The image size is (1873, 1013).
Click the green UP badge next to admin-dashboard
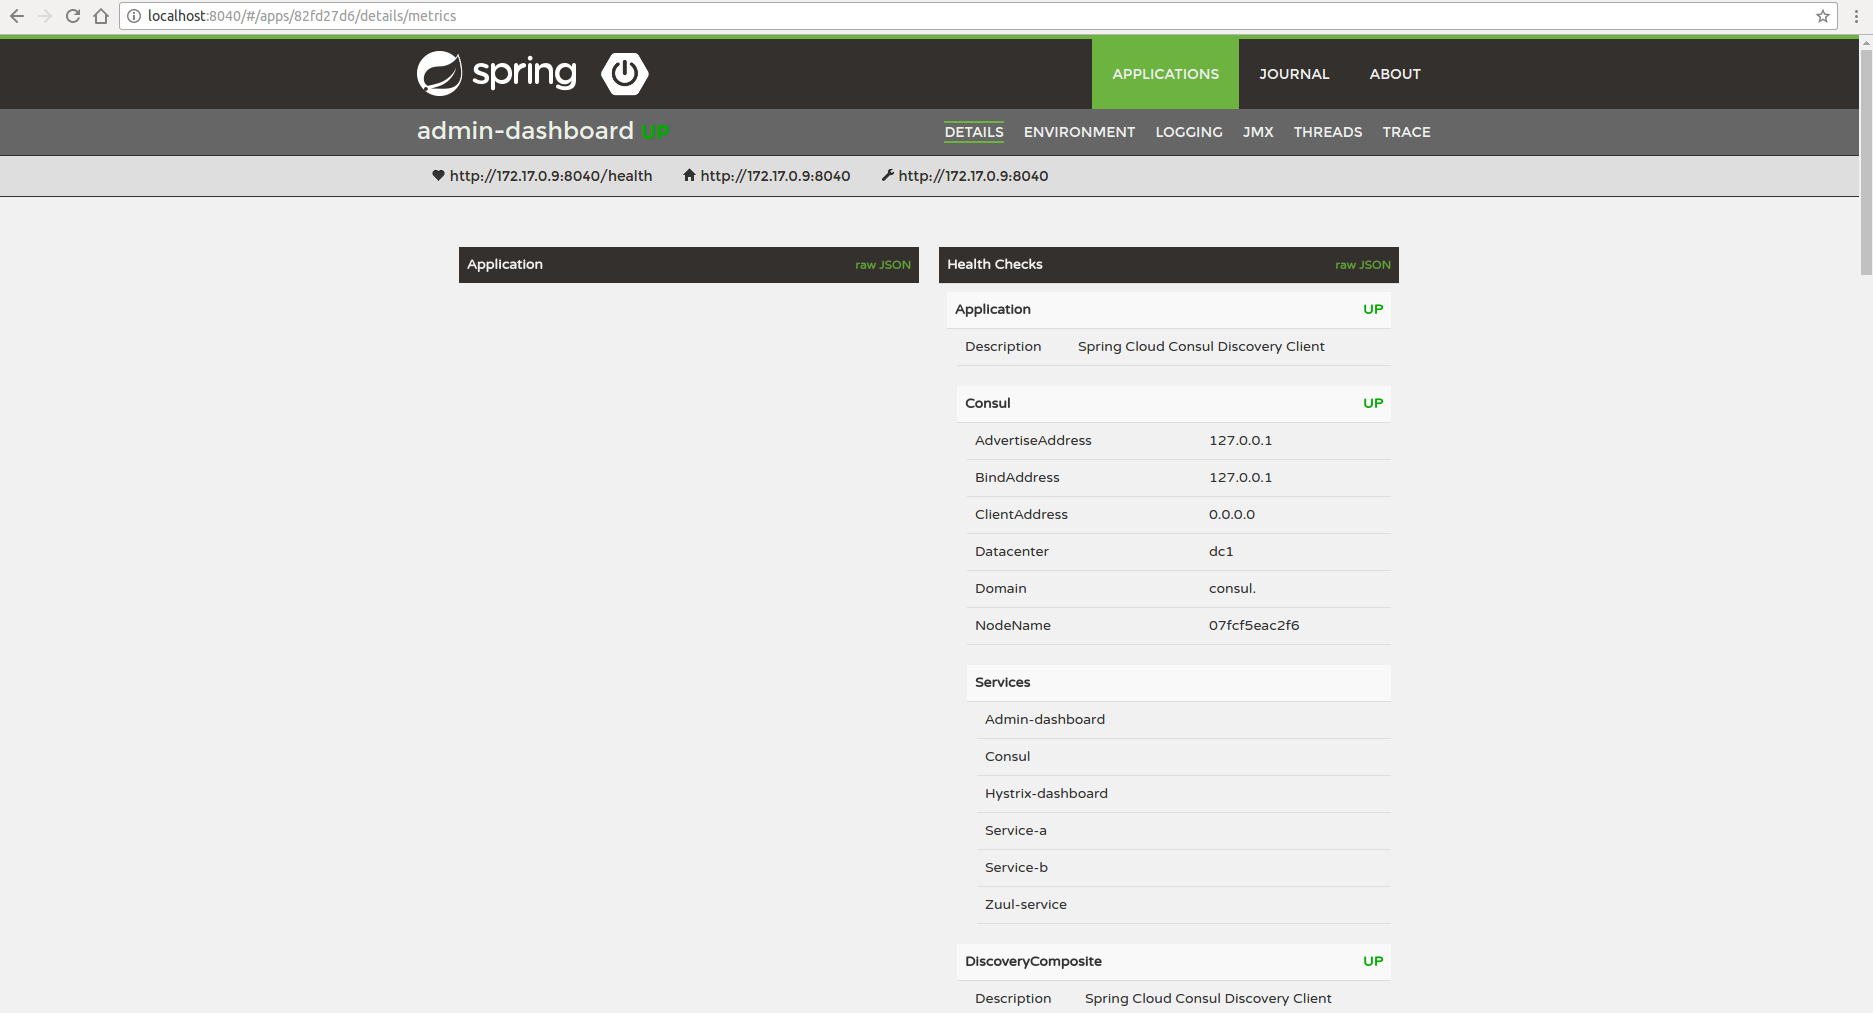click(x=655, y=132)
